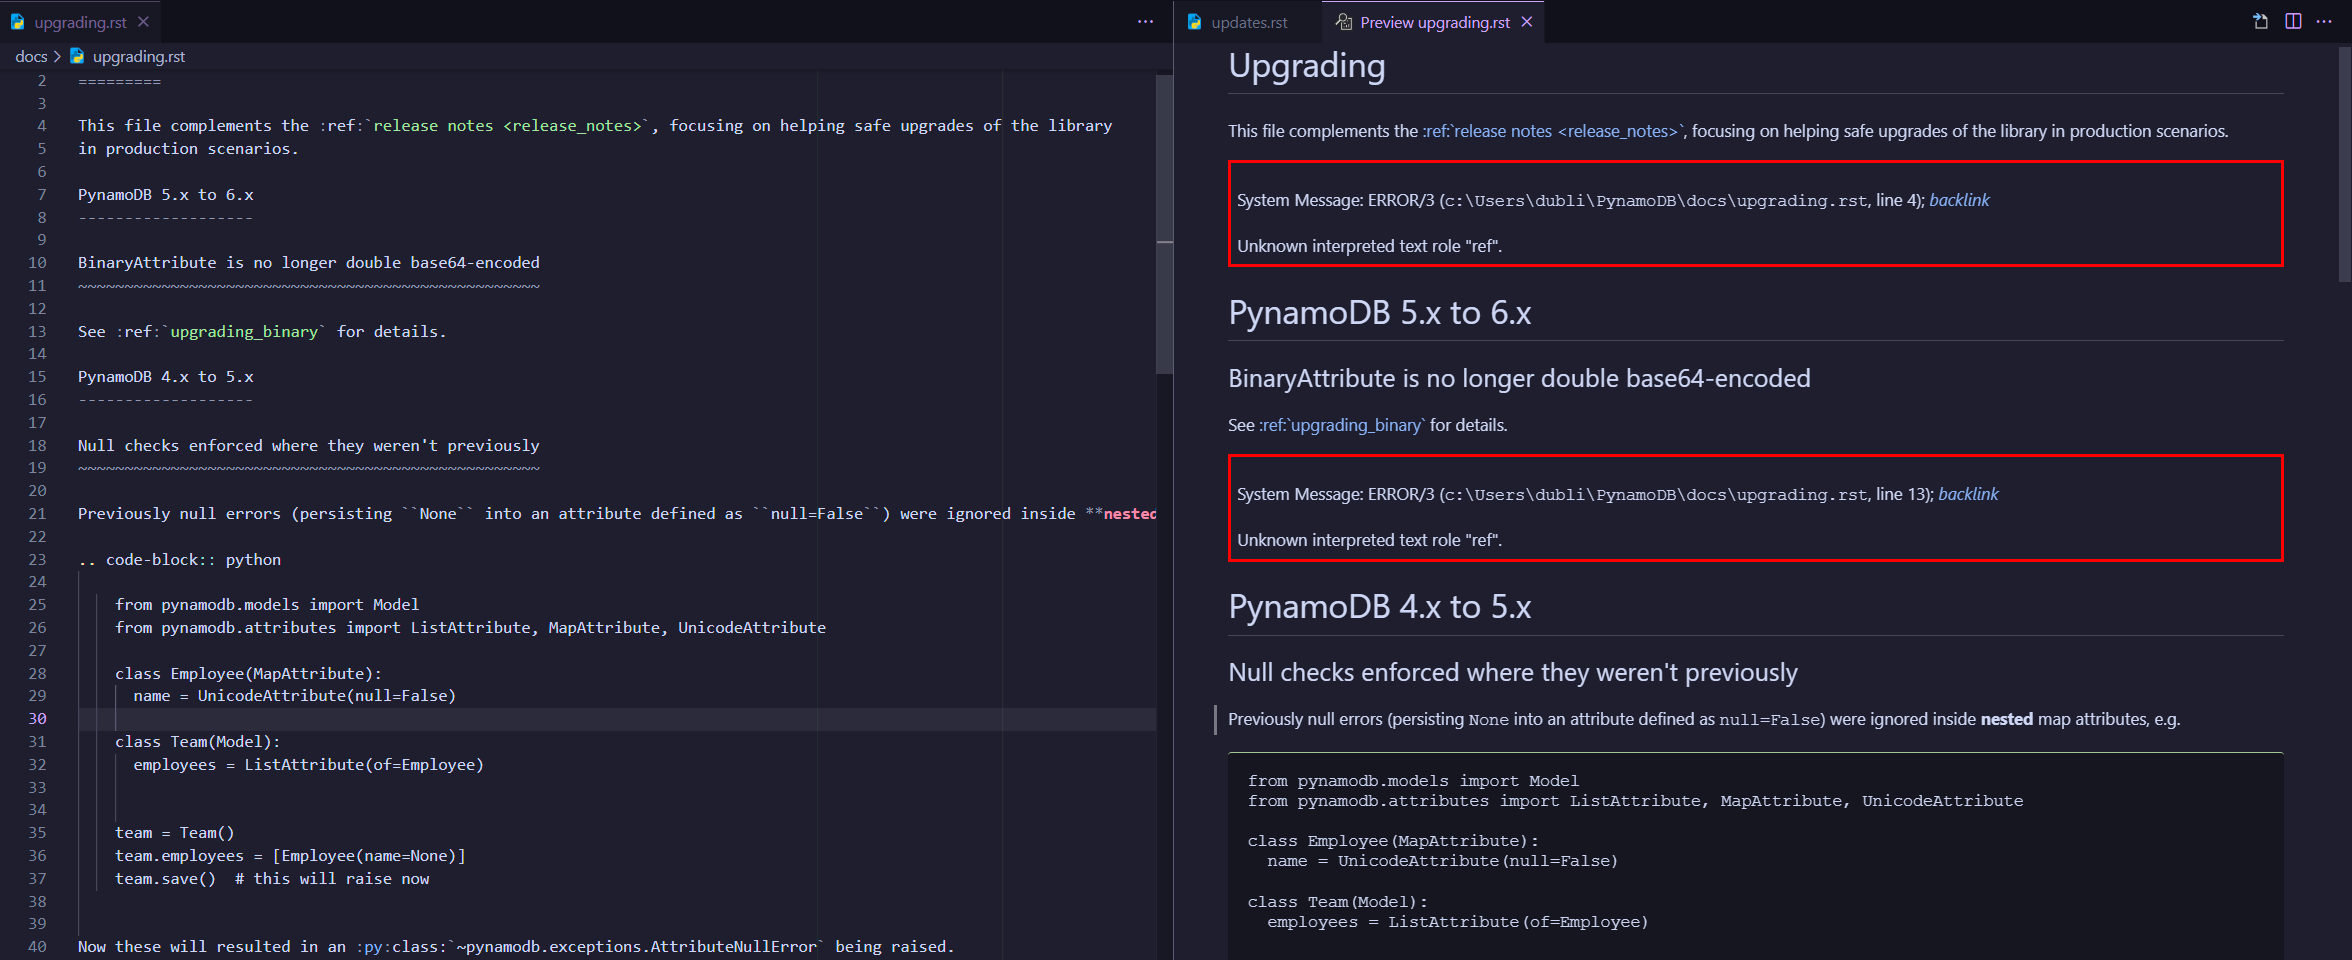Click preview subheading "Null checks enforced where they weren't previously"
The width and height of the screenshot is (2352, 960).
pos(1512,672)
